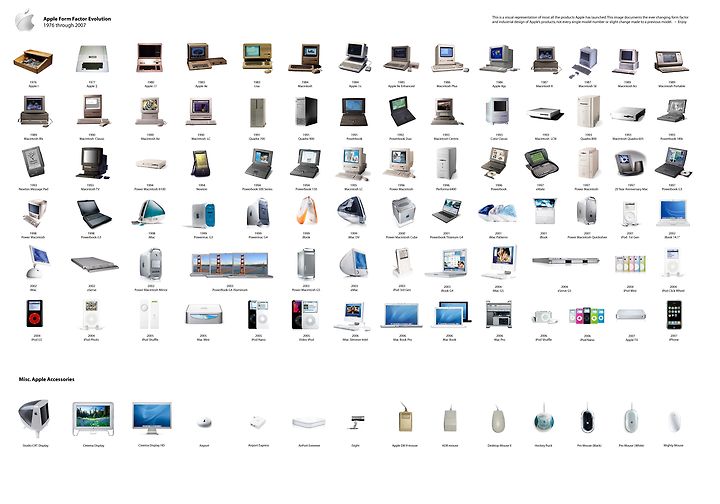This screenshot has width=720, height=504.
Task: Click the MacBook Pro image
Action: click(x=402, y=315)
